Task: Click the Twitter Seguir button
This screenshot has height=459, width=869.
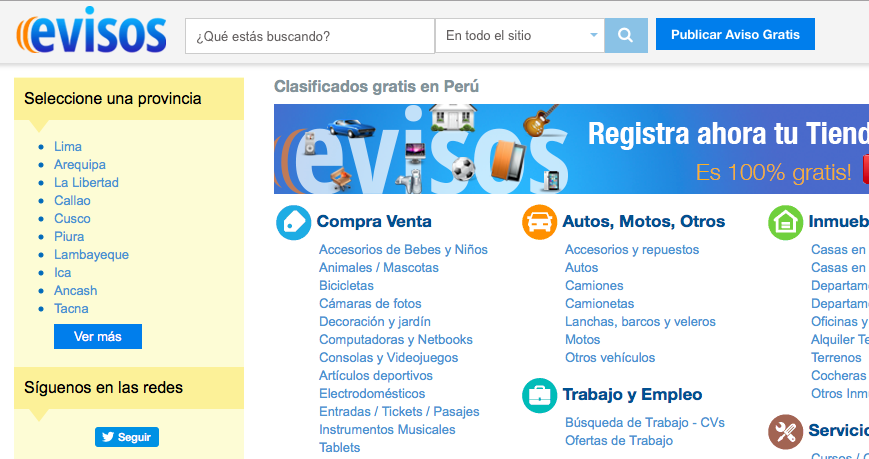Action: tap(127, 437)
